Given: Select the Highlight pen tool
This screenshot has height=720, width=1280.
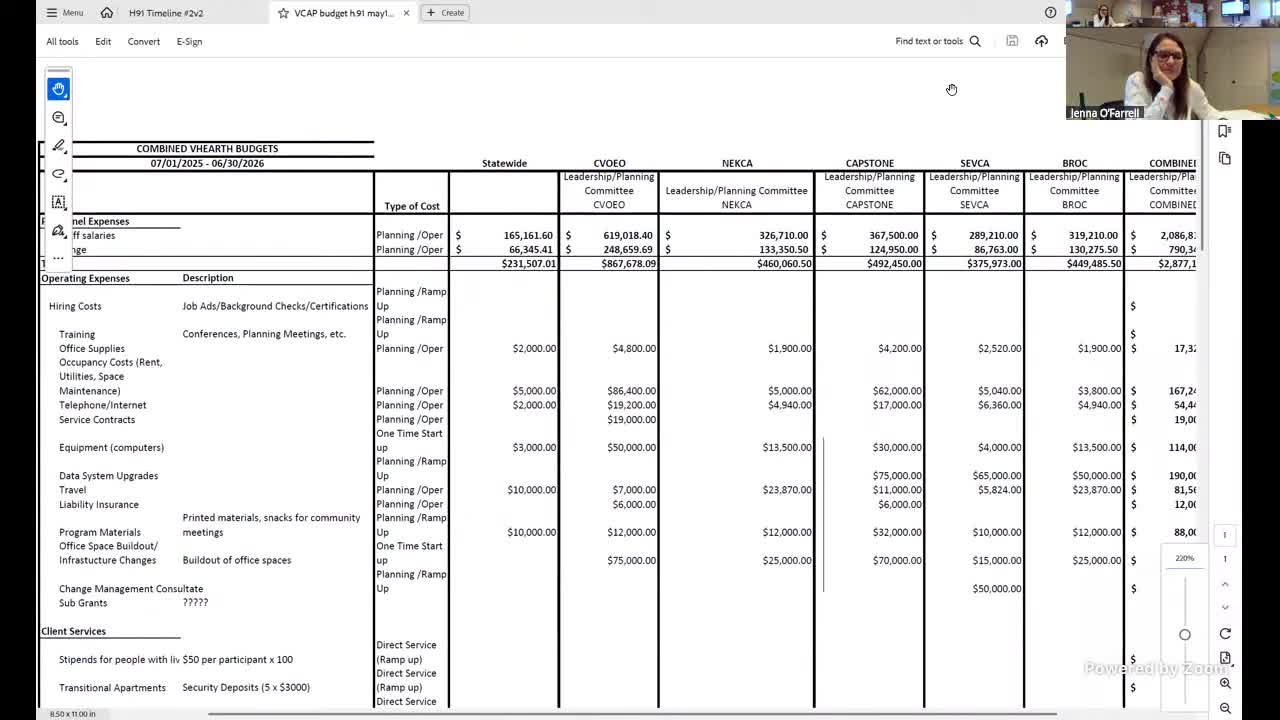Looking at the screenshot, I should (59, 146).
